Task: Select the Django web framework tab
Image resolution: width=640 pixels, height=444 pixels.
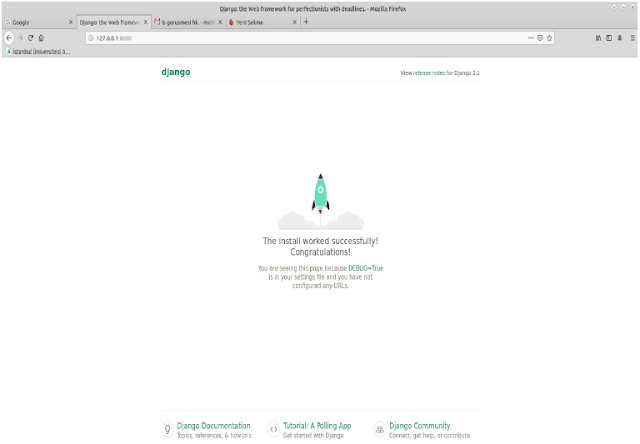Action: tap(113, 22)
